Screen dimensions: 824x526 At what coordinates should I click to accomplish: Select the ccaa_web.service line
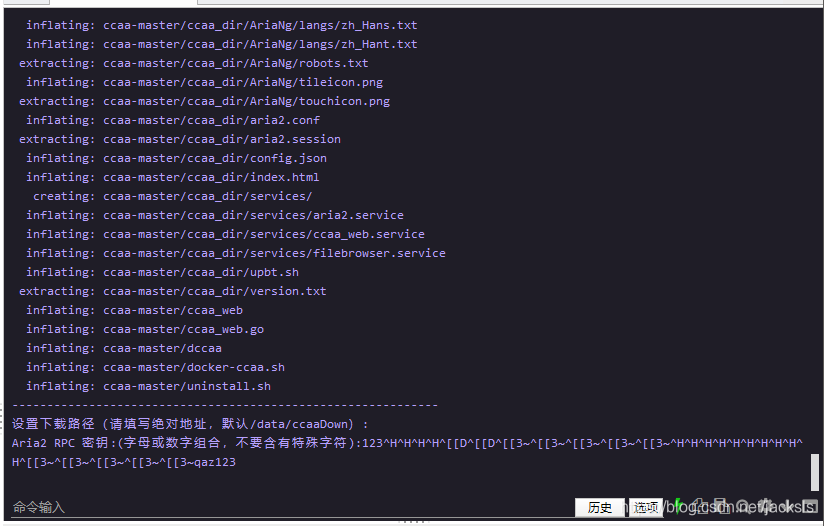pyautogui.click(x=225, y=234)
